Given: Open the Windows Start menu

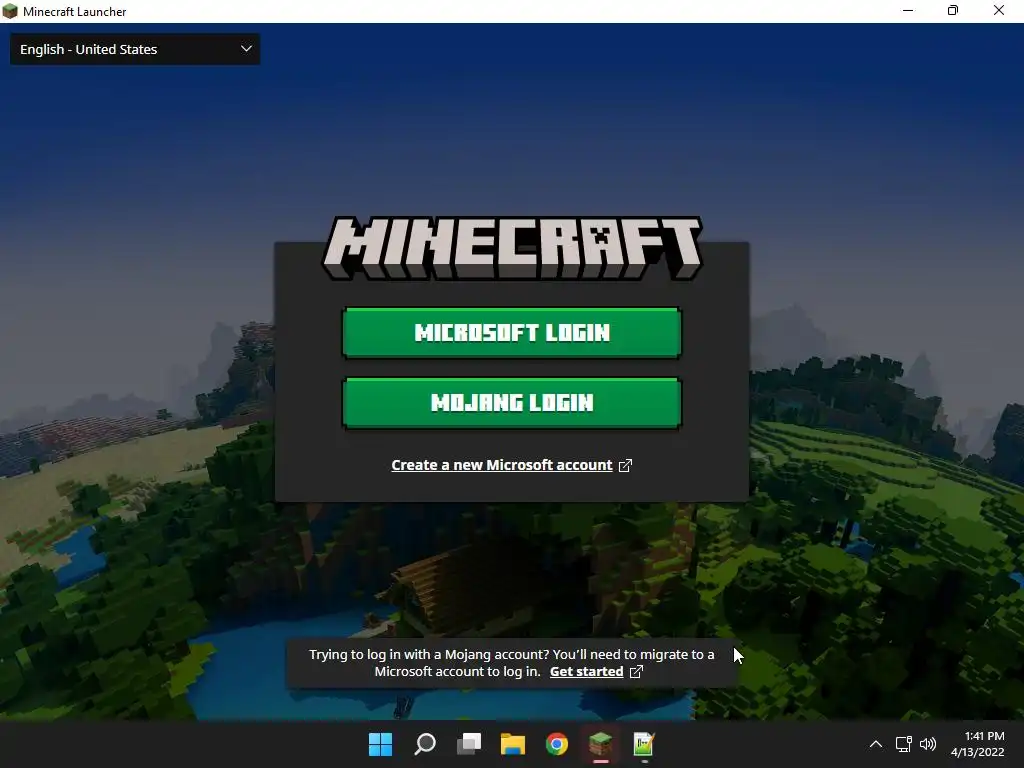Looking at the screenshot, I should click(380, 744).
